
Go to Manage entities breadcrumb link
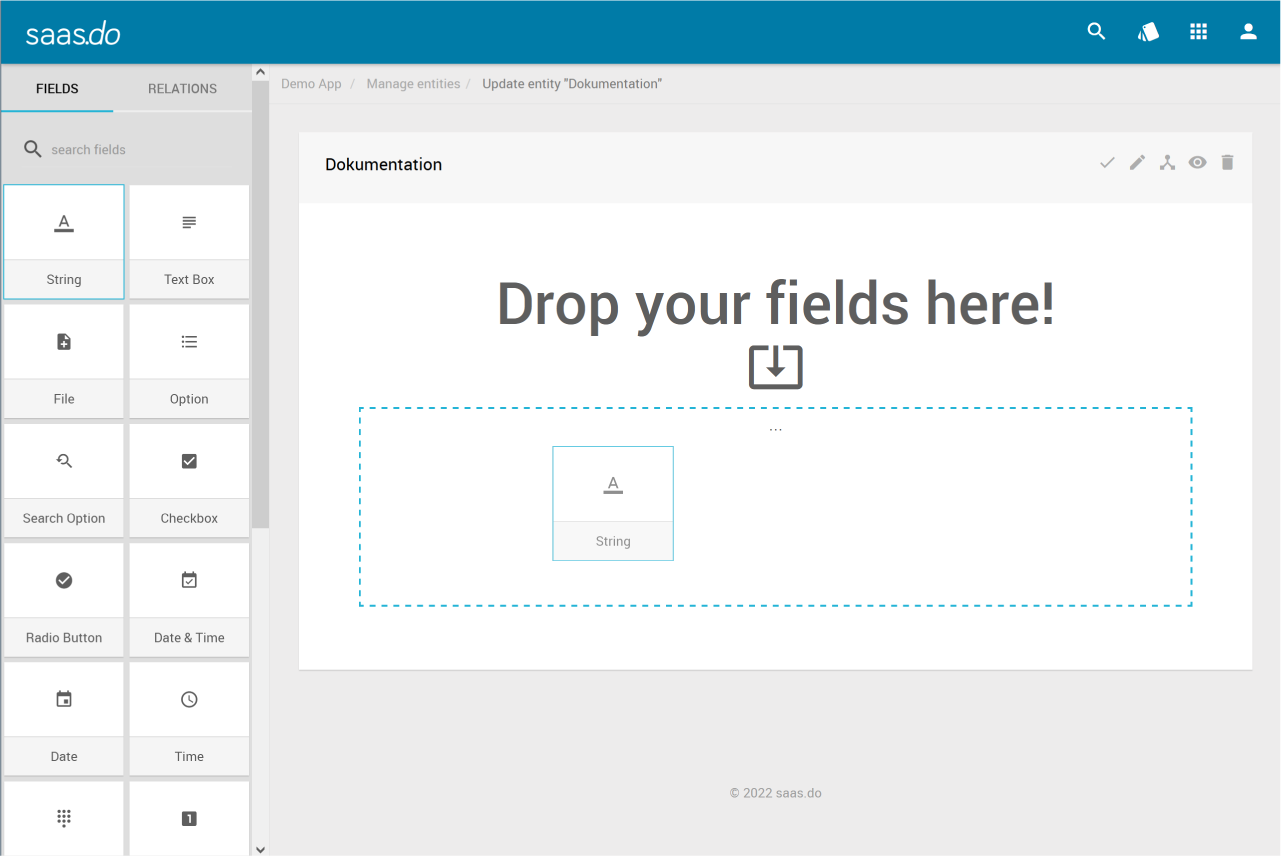[413, 84]
